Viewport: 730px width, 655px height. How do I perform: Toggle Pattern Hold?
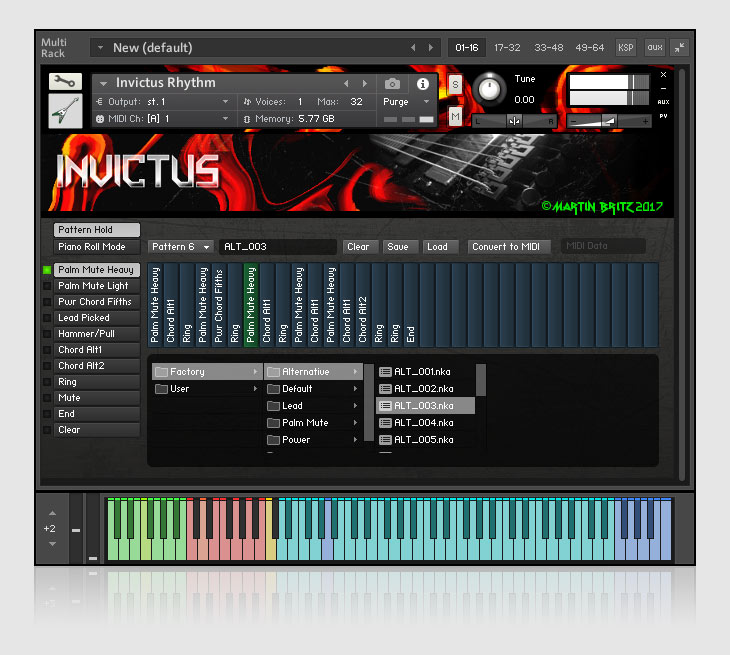[97, 230]
